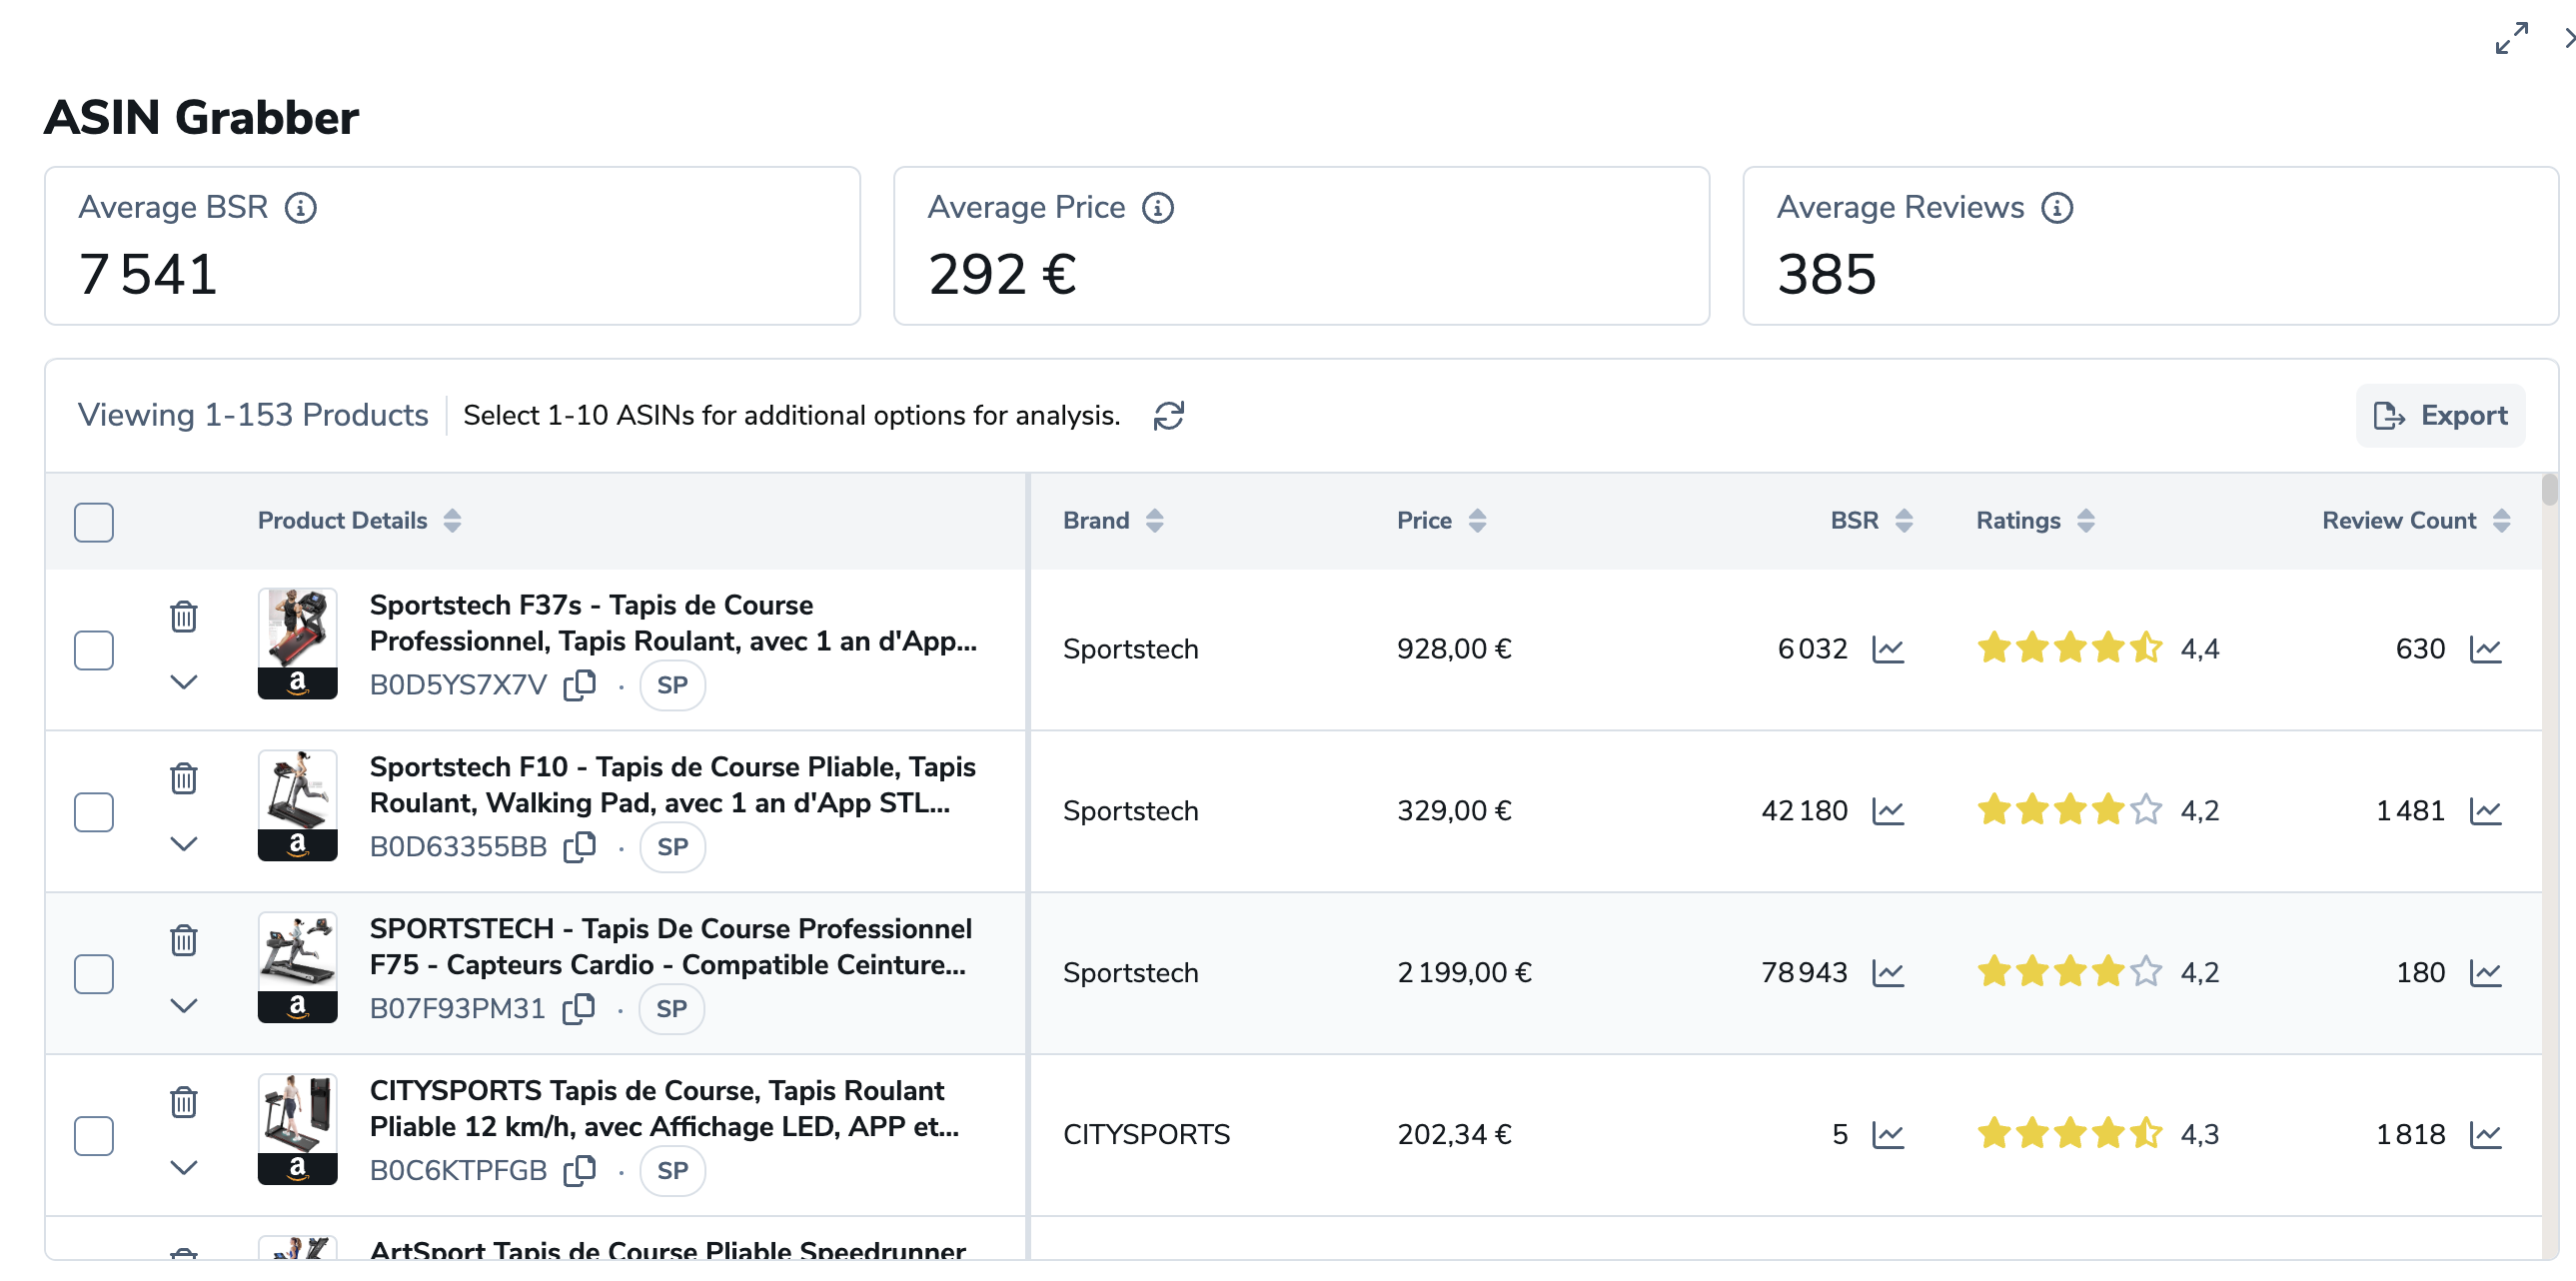Copy ASIN B0C6KTPFGB
The image size is (2576, 1281).
[x=580, y=1171]
